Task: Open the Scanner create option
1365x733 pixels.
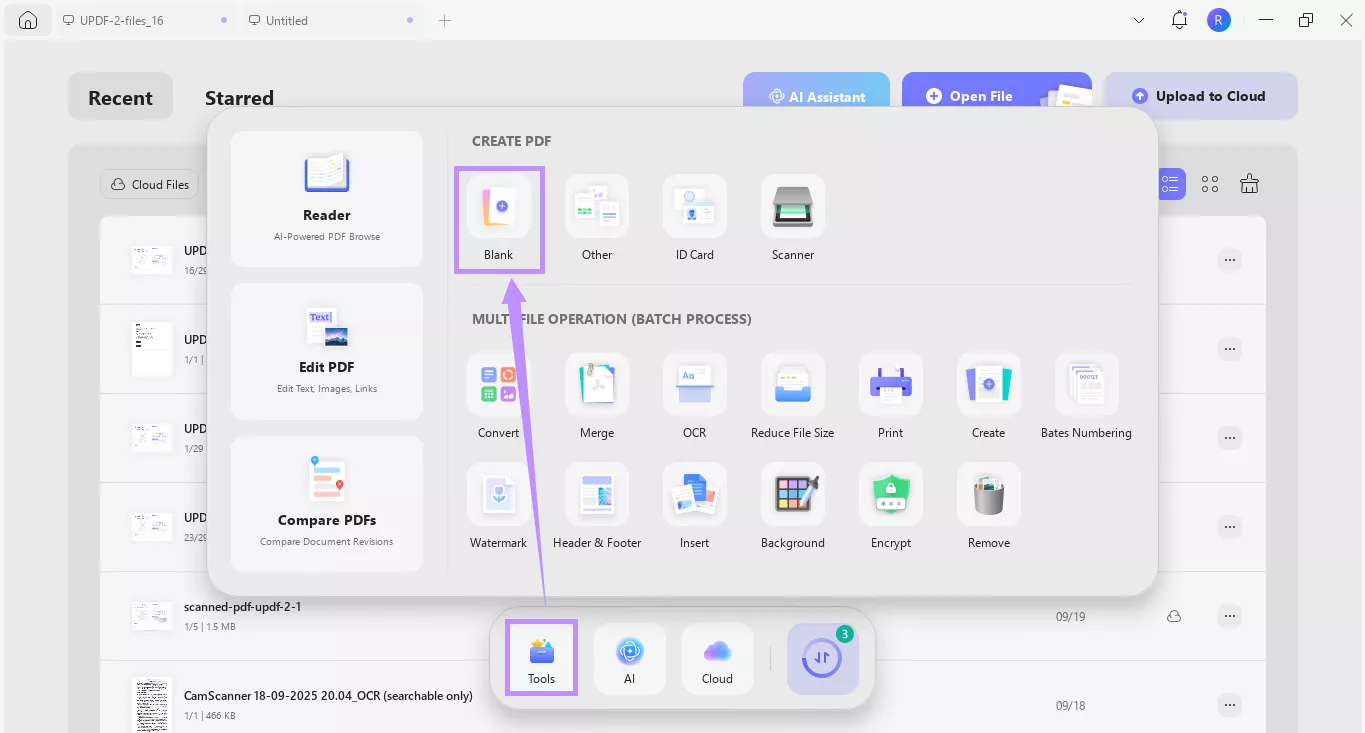Action: [x=792, y=207]
